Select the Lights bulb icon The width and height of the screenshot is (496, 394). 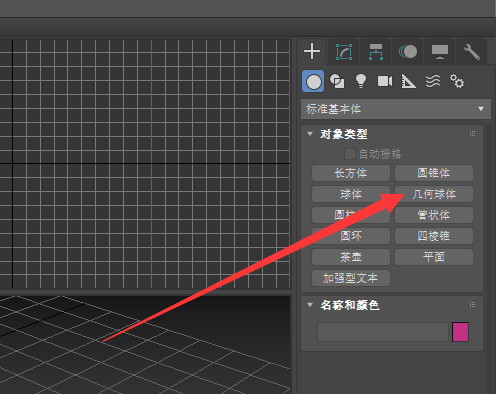pos(361,81)
